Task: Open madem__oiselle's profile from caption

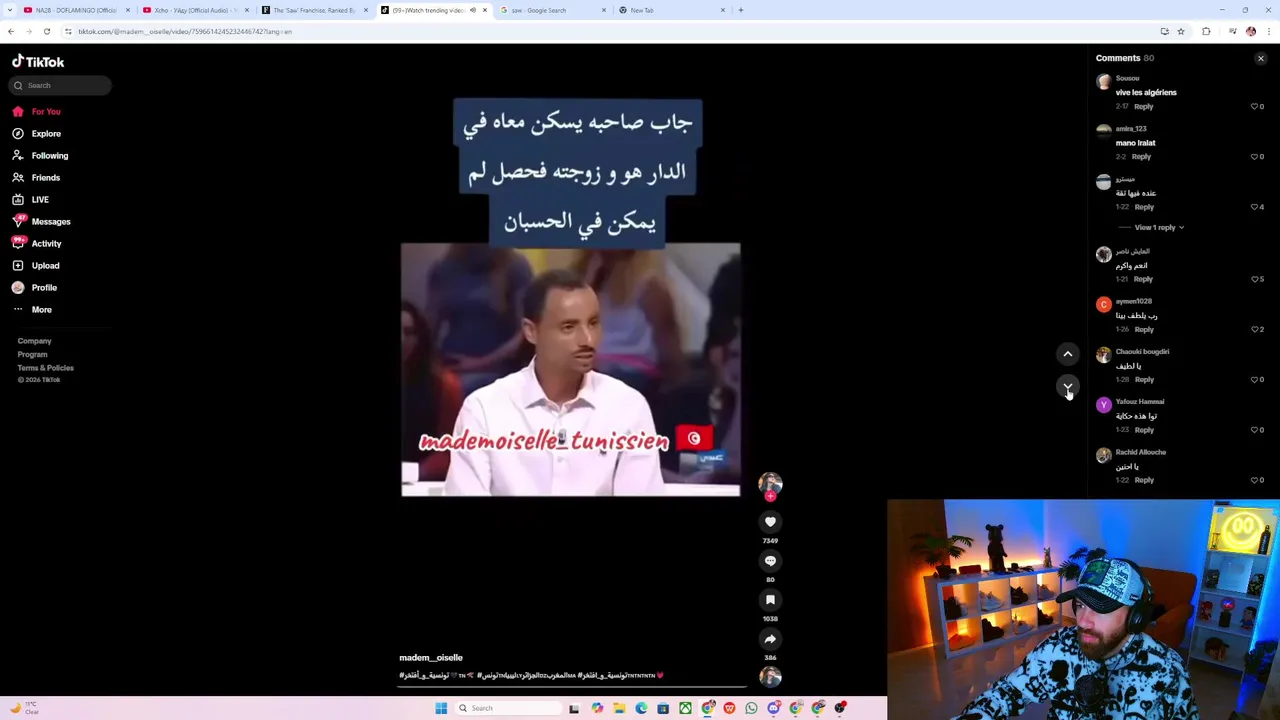Action: point(431,658)
